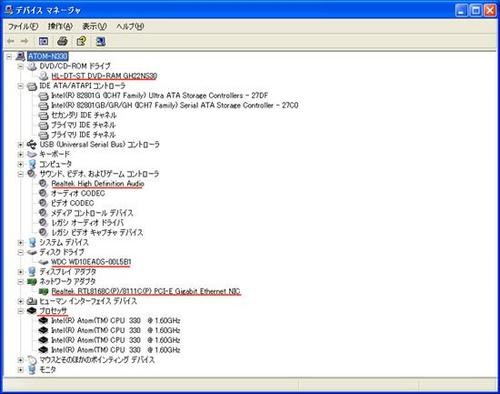This screenshot has height=394, width=500.
Task: Click the ヒューマン インターフェイス デバイス category icon
Action: (32, 301)
